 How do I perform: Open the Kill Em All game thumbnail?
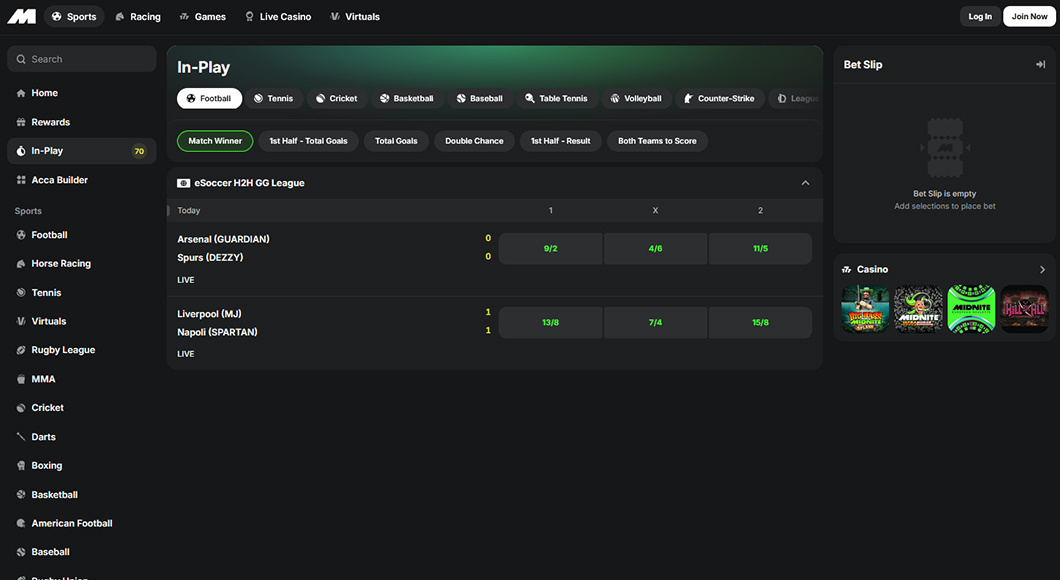1025,309
